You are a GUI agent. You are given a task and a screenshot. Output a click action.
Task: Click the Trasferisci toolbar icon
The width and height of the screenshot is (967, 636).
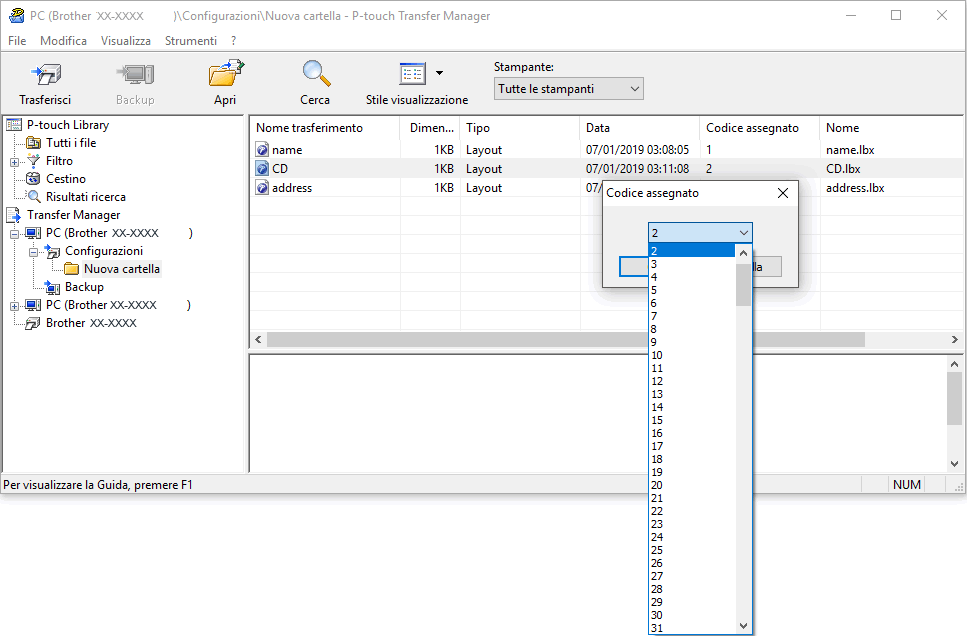[x=46, y=75]
